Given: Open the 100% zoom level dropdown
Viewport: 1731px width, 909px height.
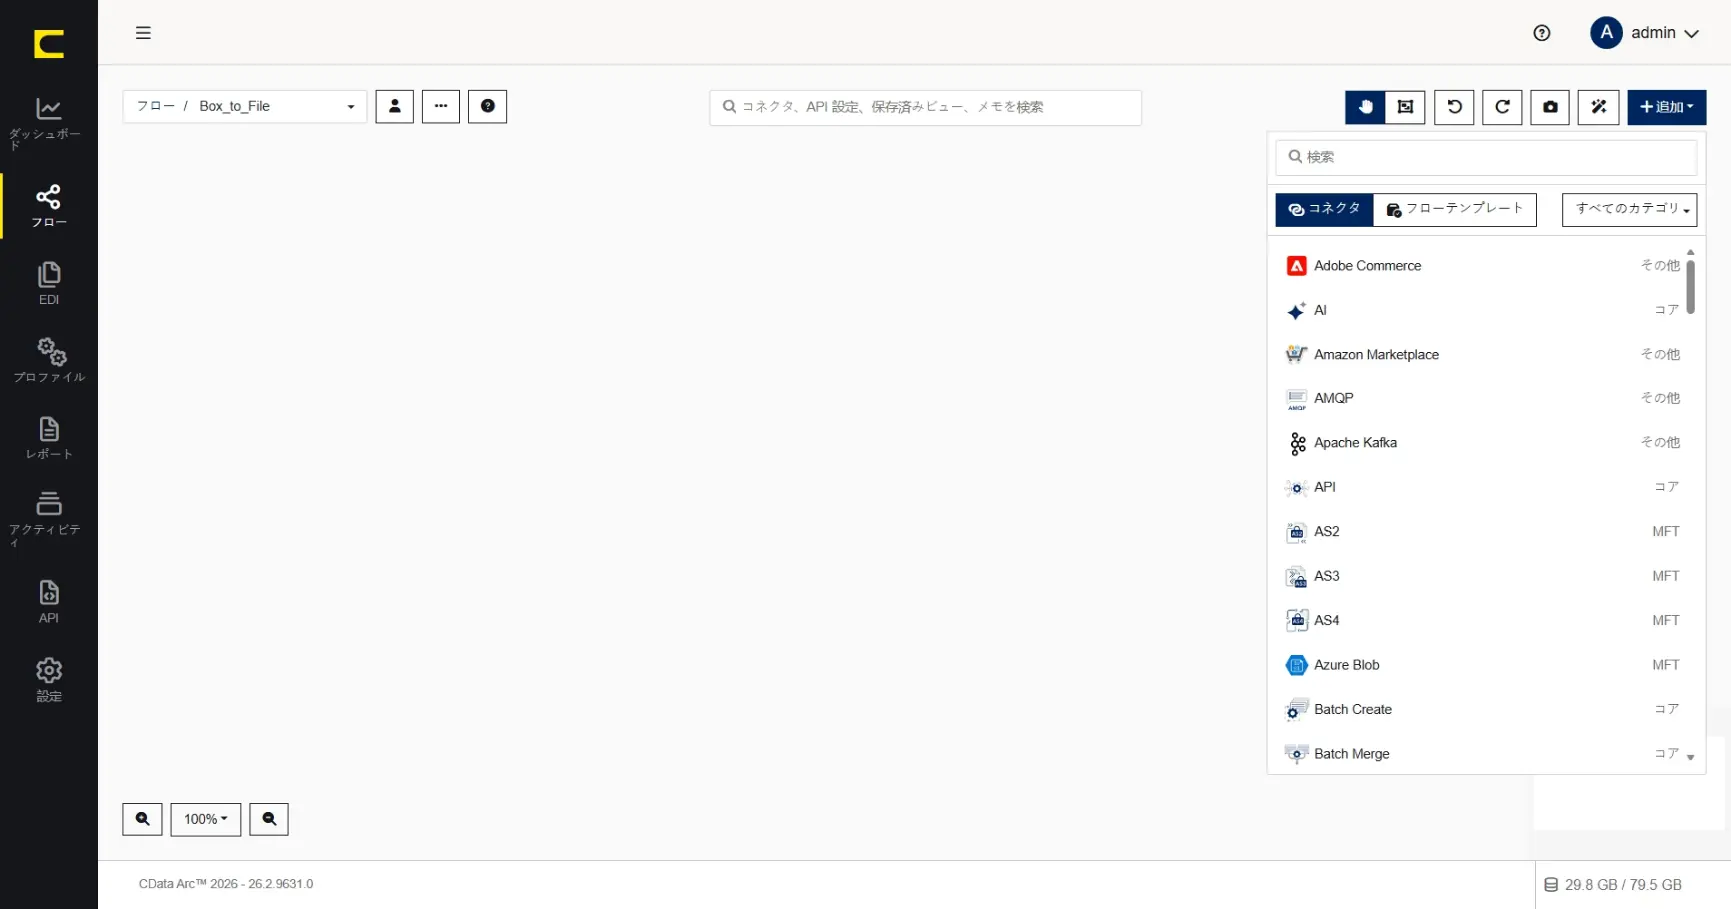Looking at the screenshot, I should pos(206,819).
